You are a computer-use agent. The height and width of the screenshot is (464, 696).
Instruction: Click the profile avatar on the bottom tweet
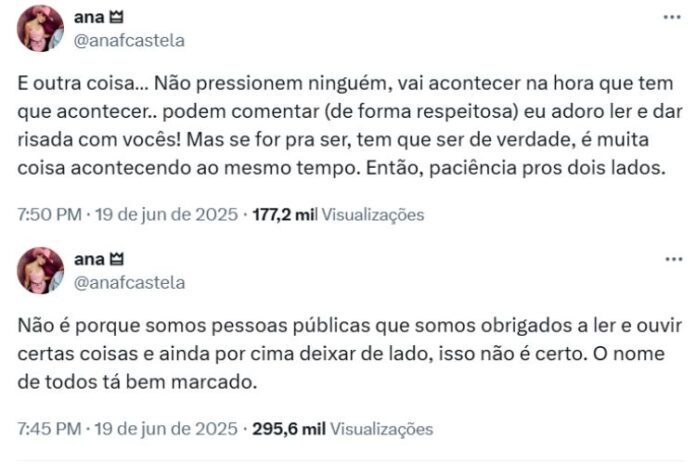tap(41, 270)
